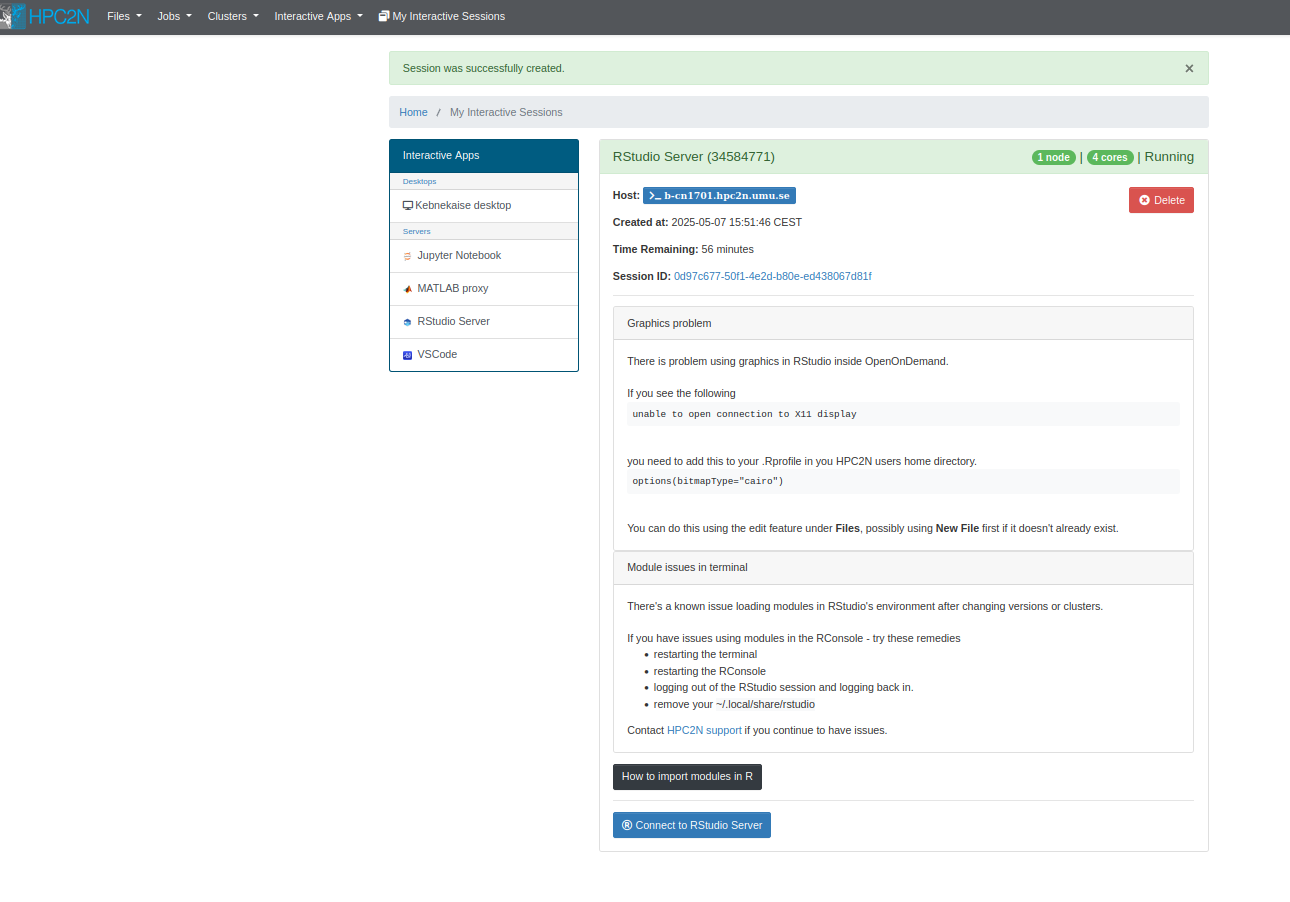Click the Created at timestamp

[736, 222]
